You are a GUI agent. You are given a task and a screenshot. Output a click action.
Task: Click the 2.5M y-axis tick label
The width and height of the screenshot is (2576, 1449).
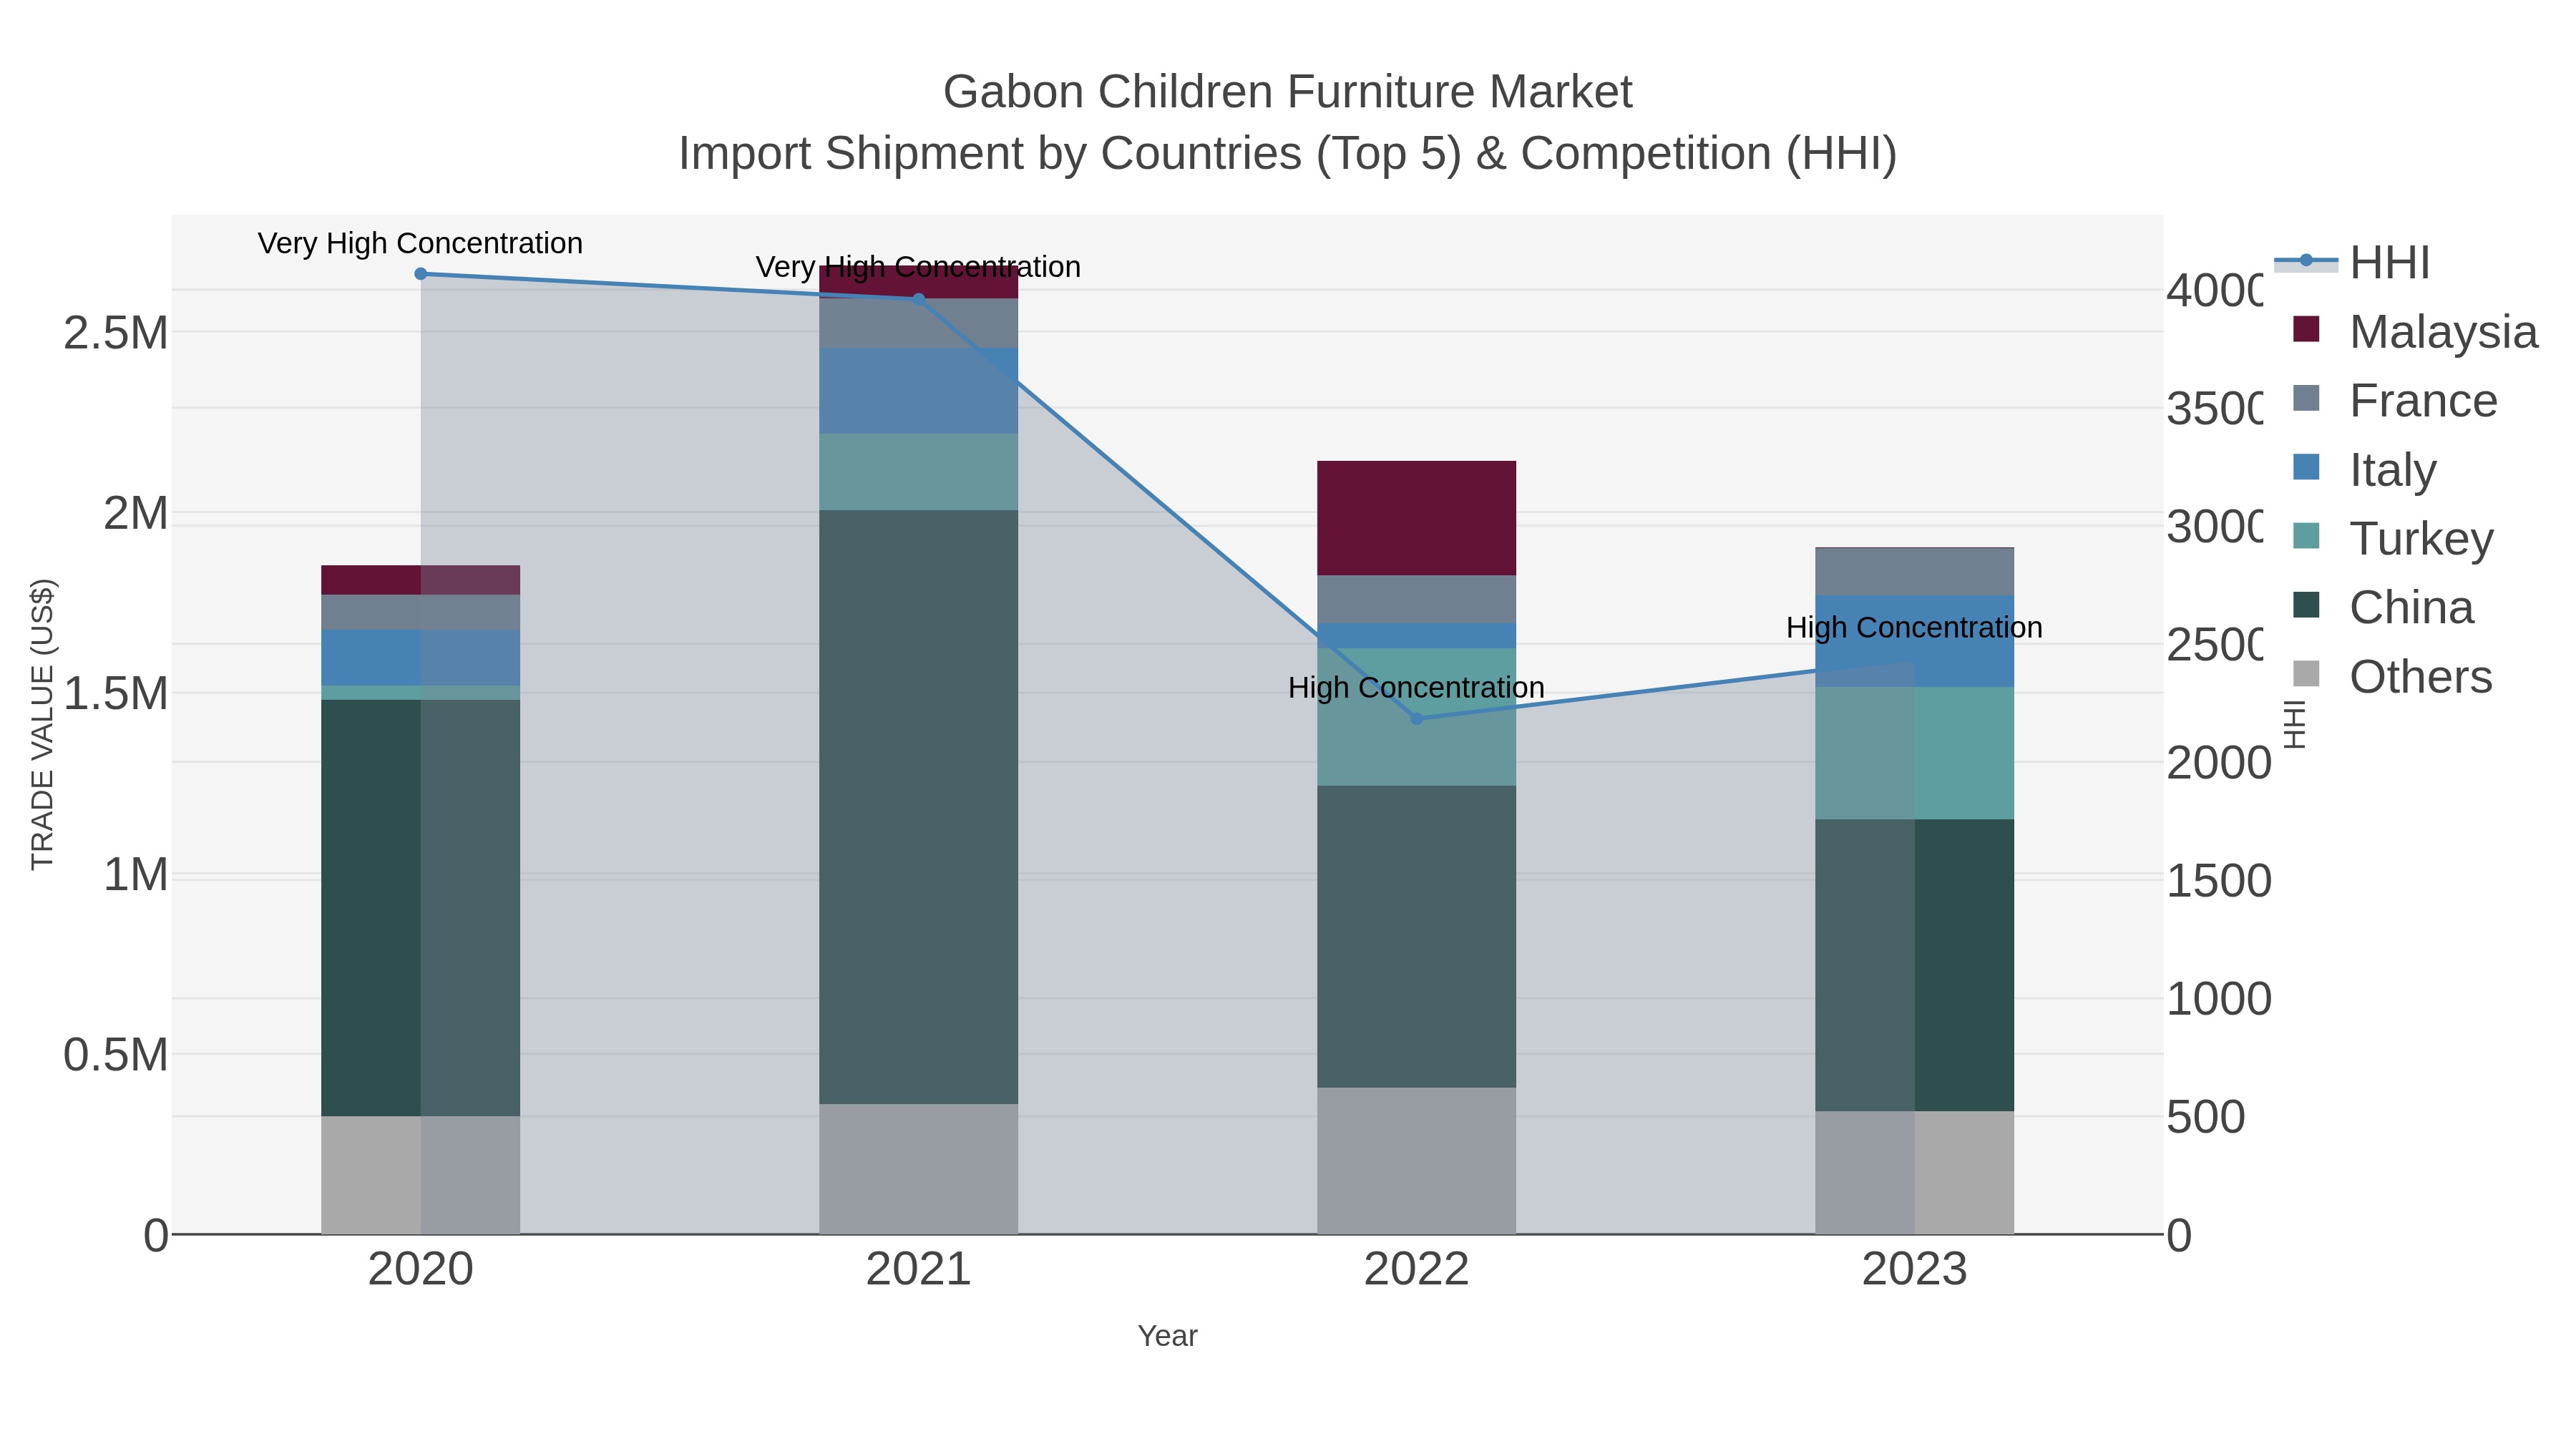click(116, 333)
